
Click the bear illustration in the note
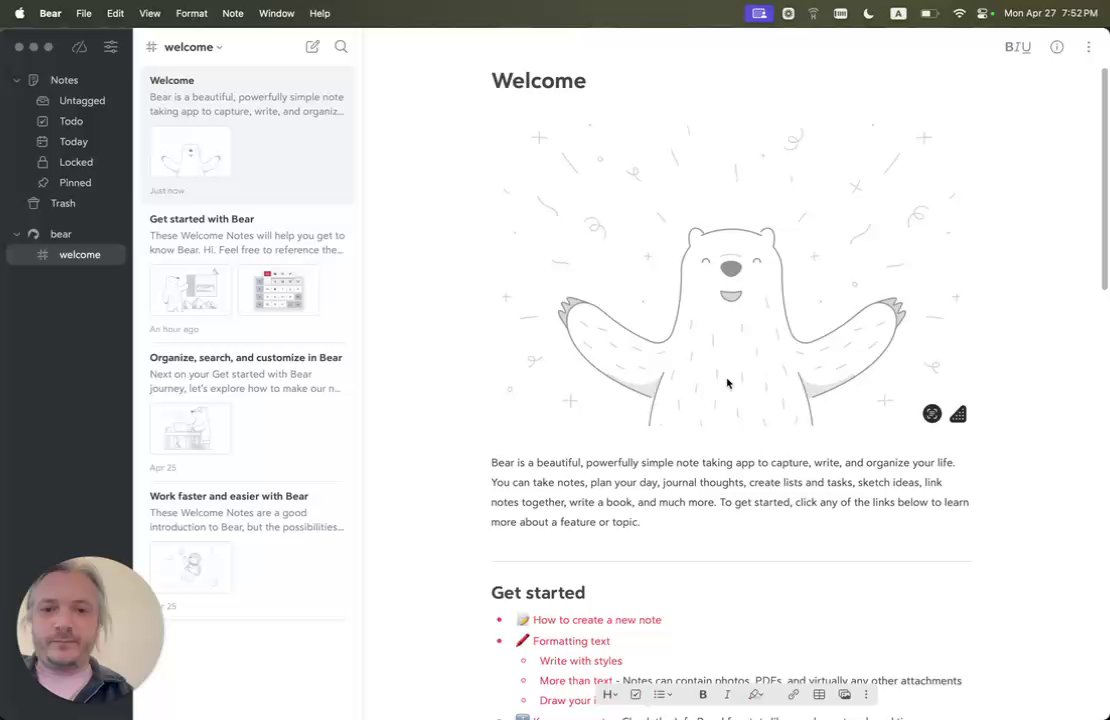click(x=731, y=273)
